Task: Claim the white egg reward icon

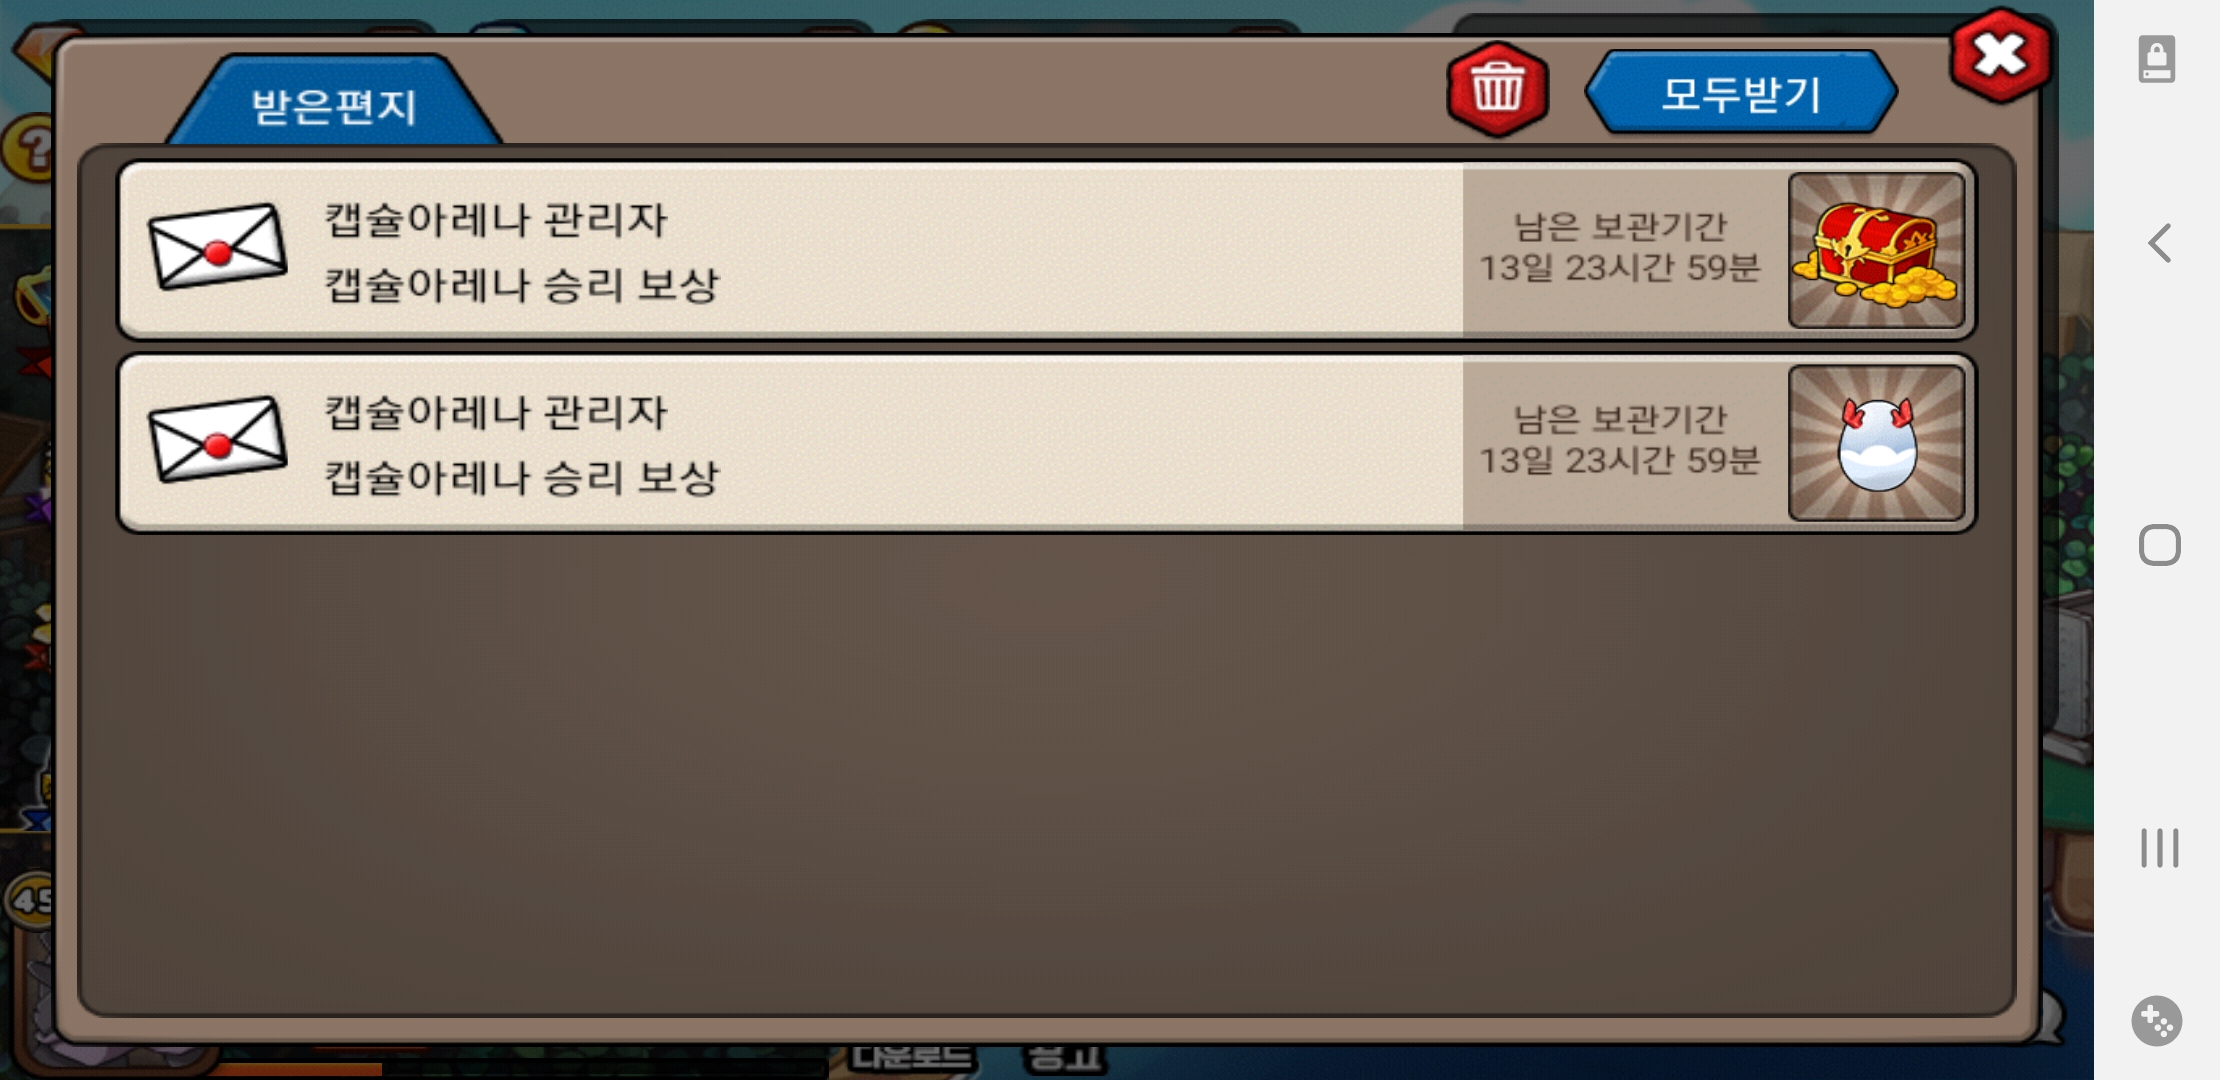Action: point(1876,443)
